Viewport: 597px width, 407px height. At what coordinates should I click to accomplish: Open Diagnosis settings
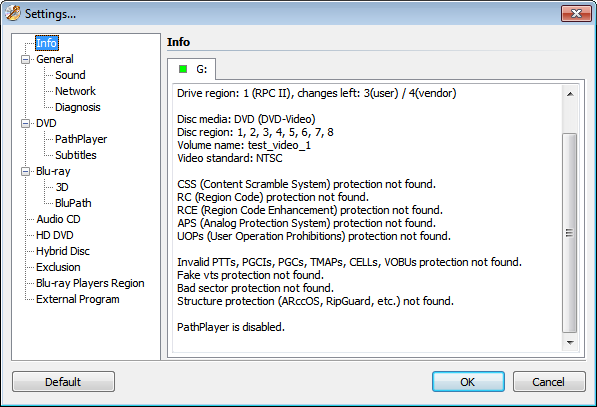pos(78,107)
